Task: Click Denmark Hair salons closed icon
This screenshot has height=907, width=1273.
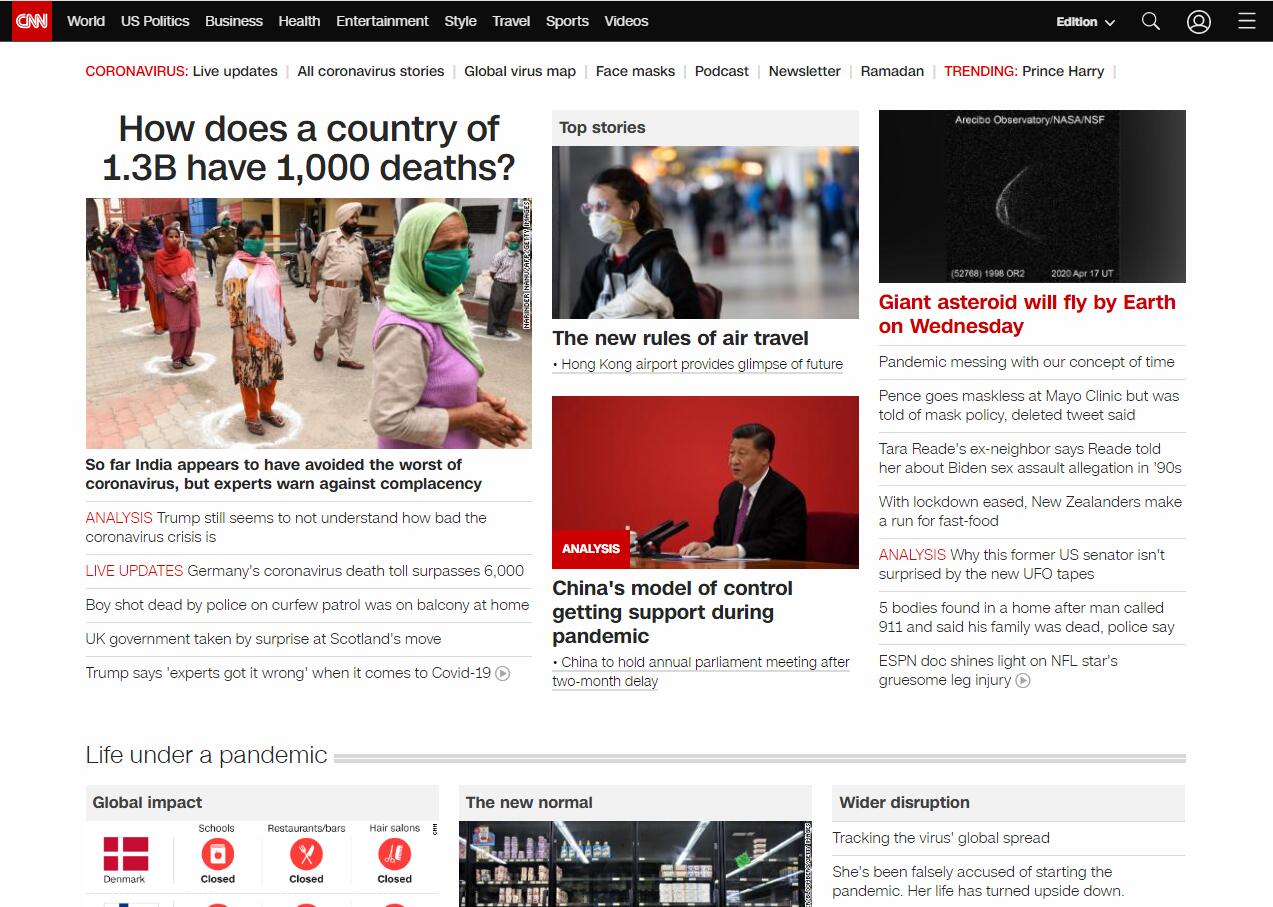Action: coord(394,854)
